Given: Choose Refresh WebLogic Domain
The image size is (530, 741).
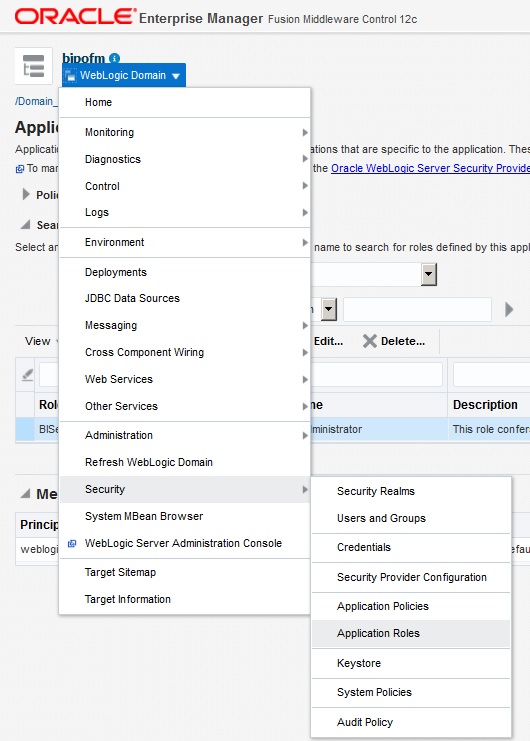Looking at the screenshot, I should coord(185,462).
